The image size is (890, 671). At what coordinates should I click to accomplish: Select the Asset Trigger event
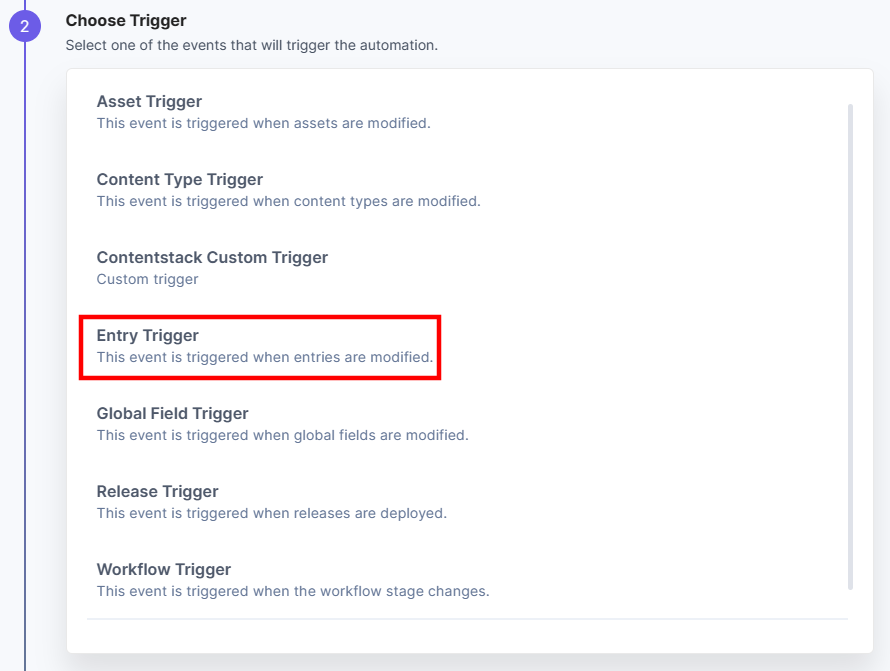click(148, 101)
